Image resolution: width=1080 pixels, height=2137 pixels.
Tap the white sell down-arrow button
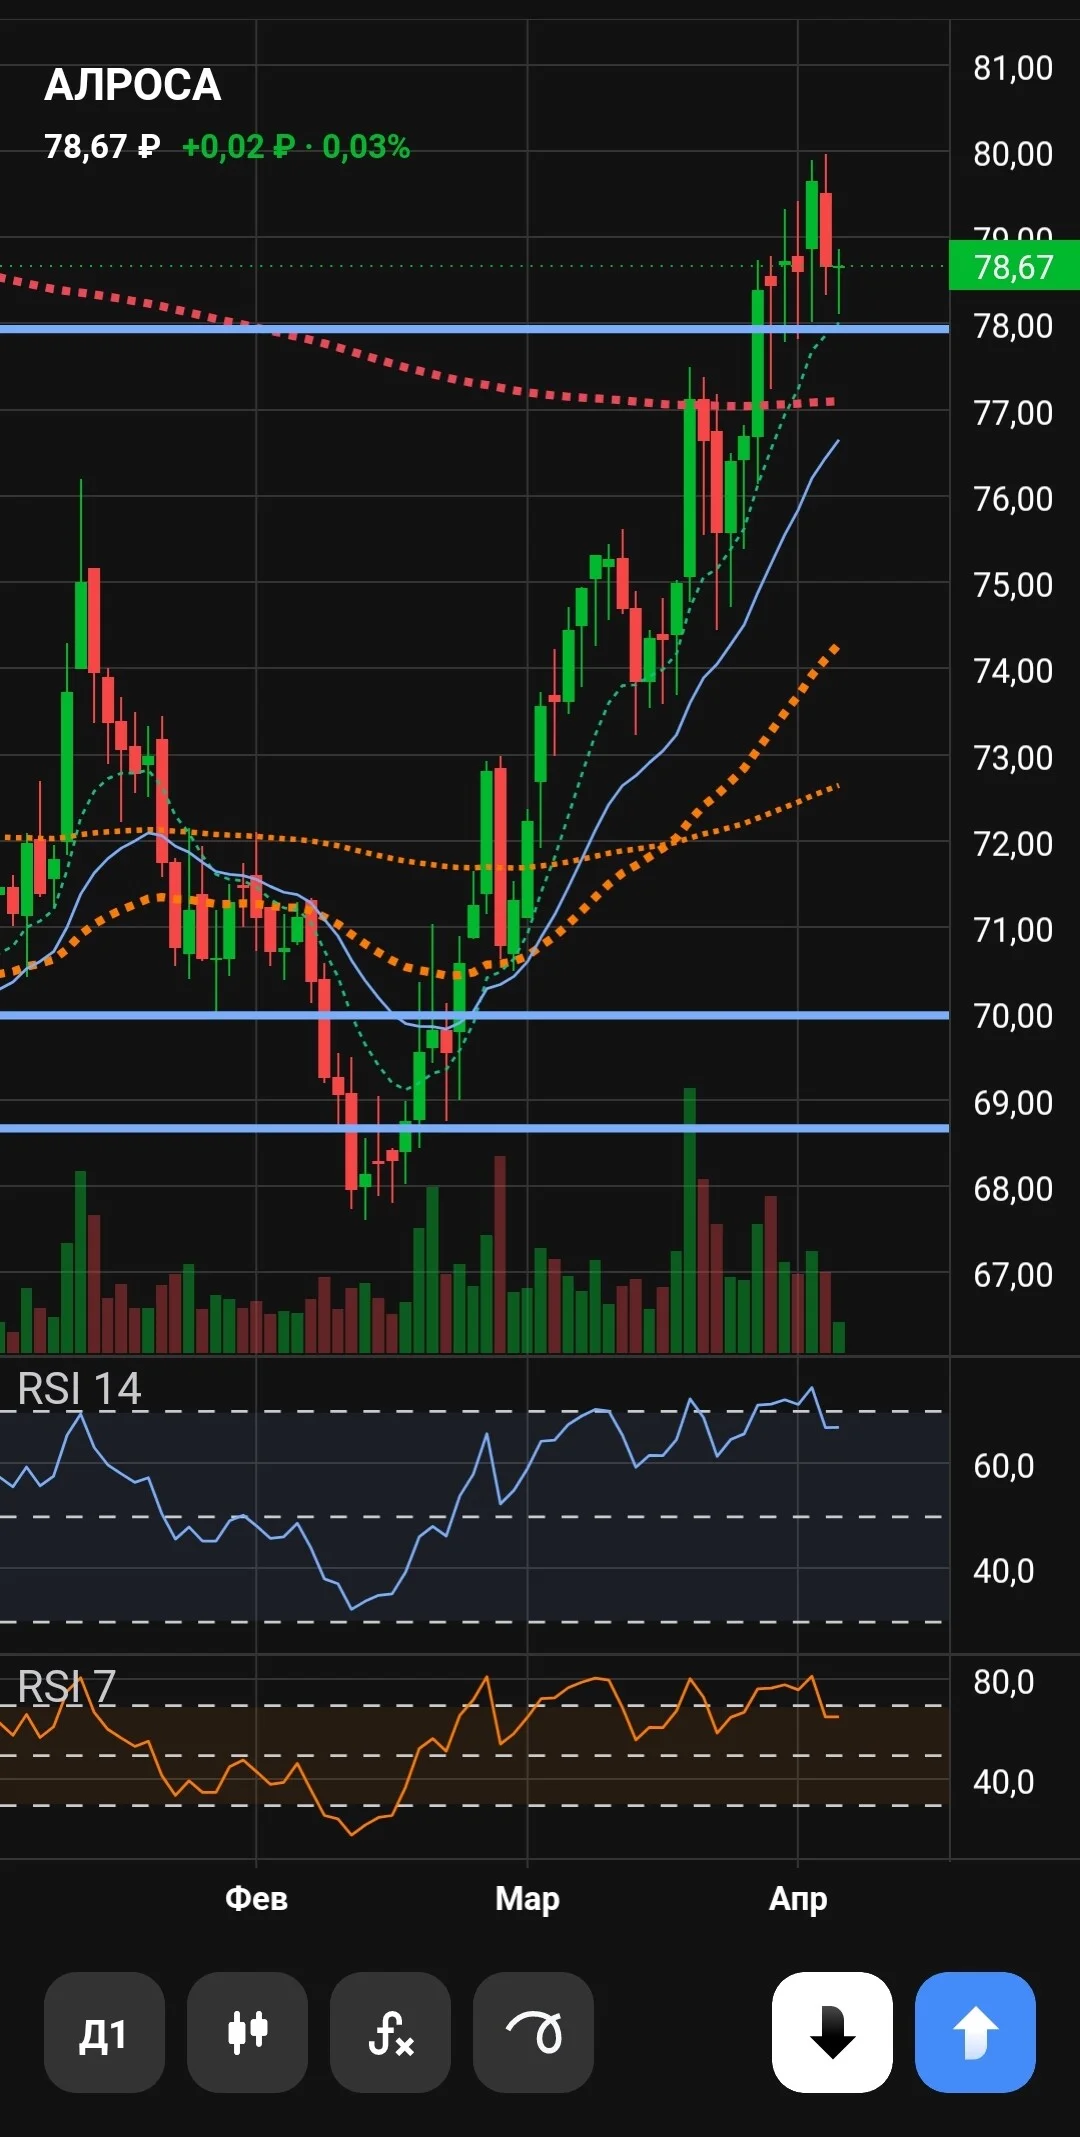click(832, 2032)
